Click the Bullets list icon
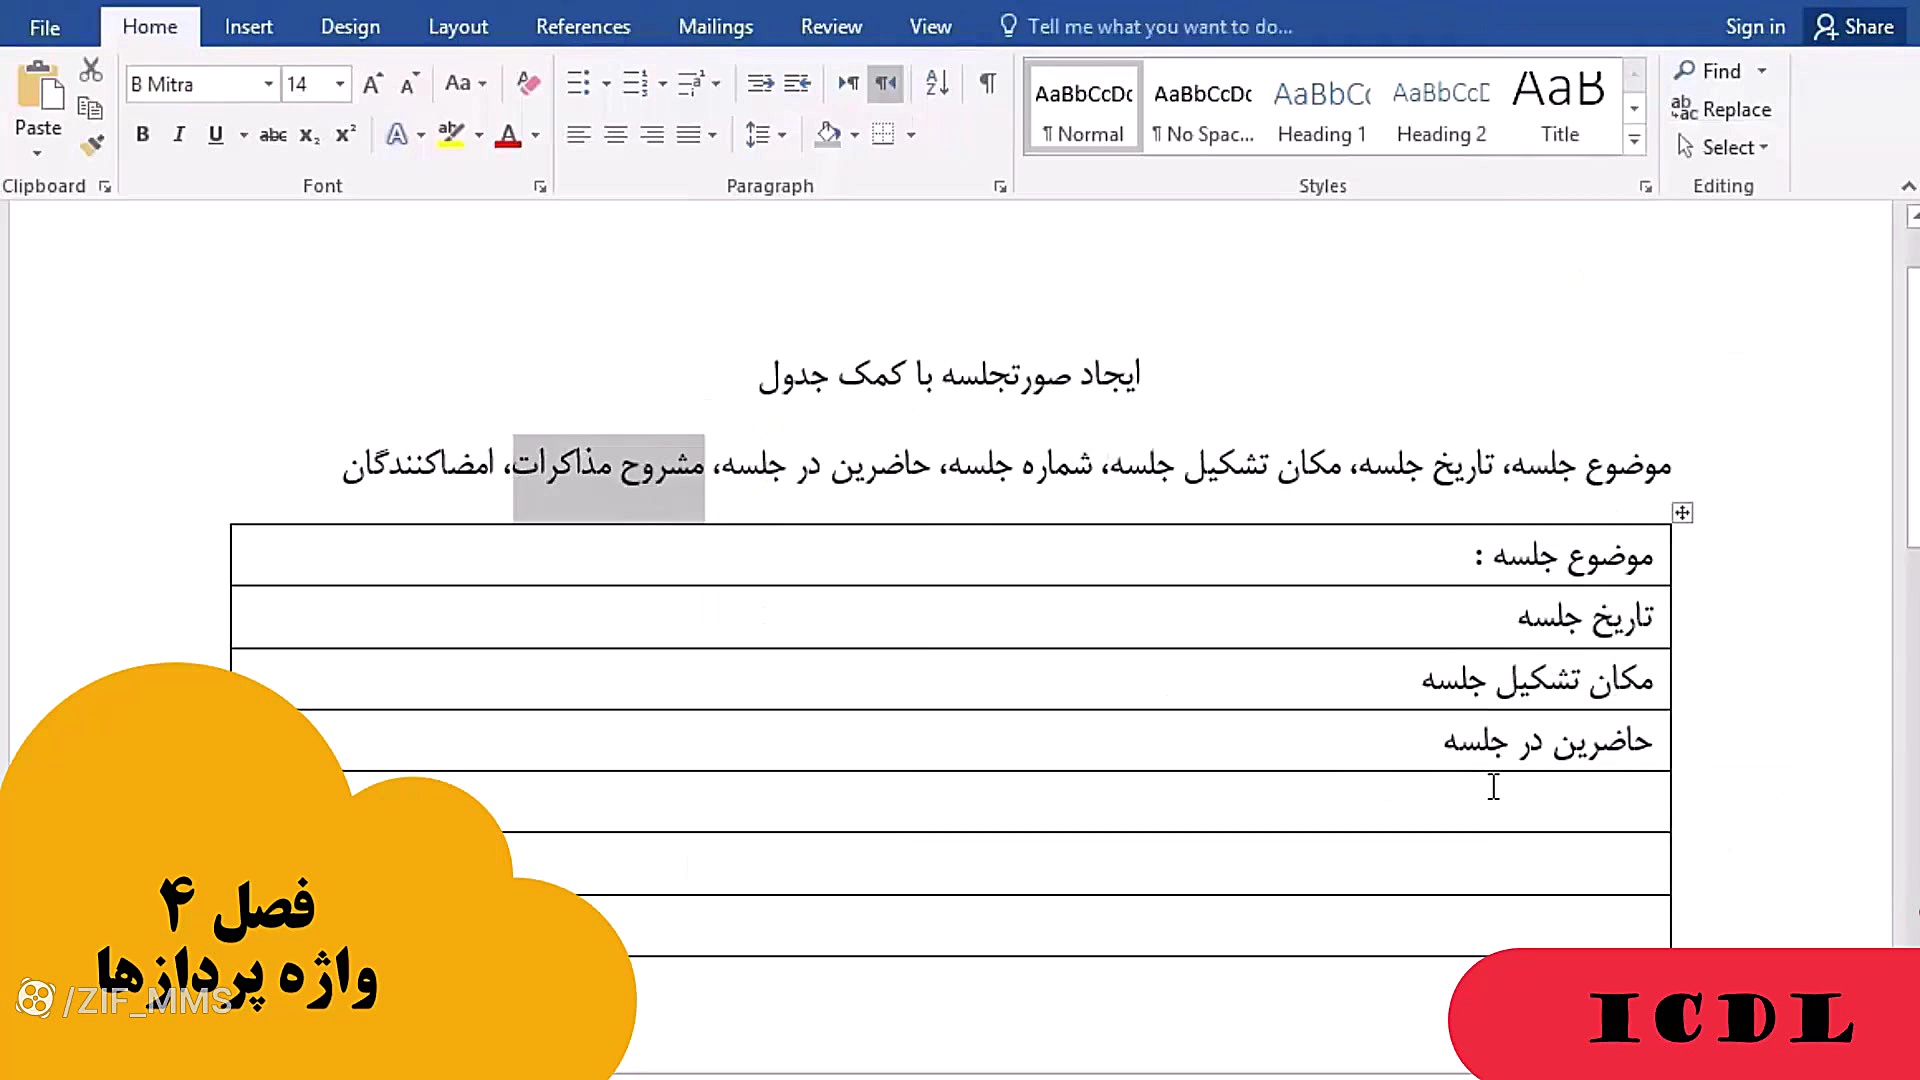This screenshot has width=1920, height=1080. (x=578, y=84)
